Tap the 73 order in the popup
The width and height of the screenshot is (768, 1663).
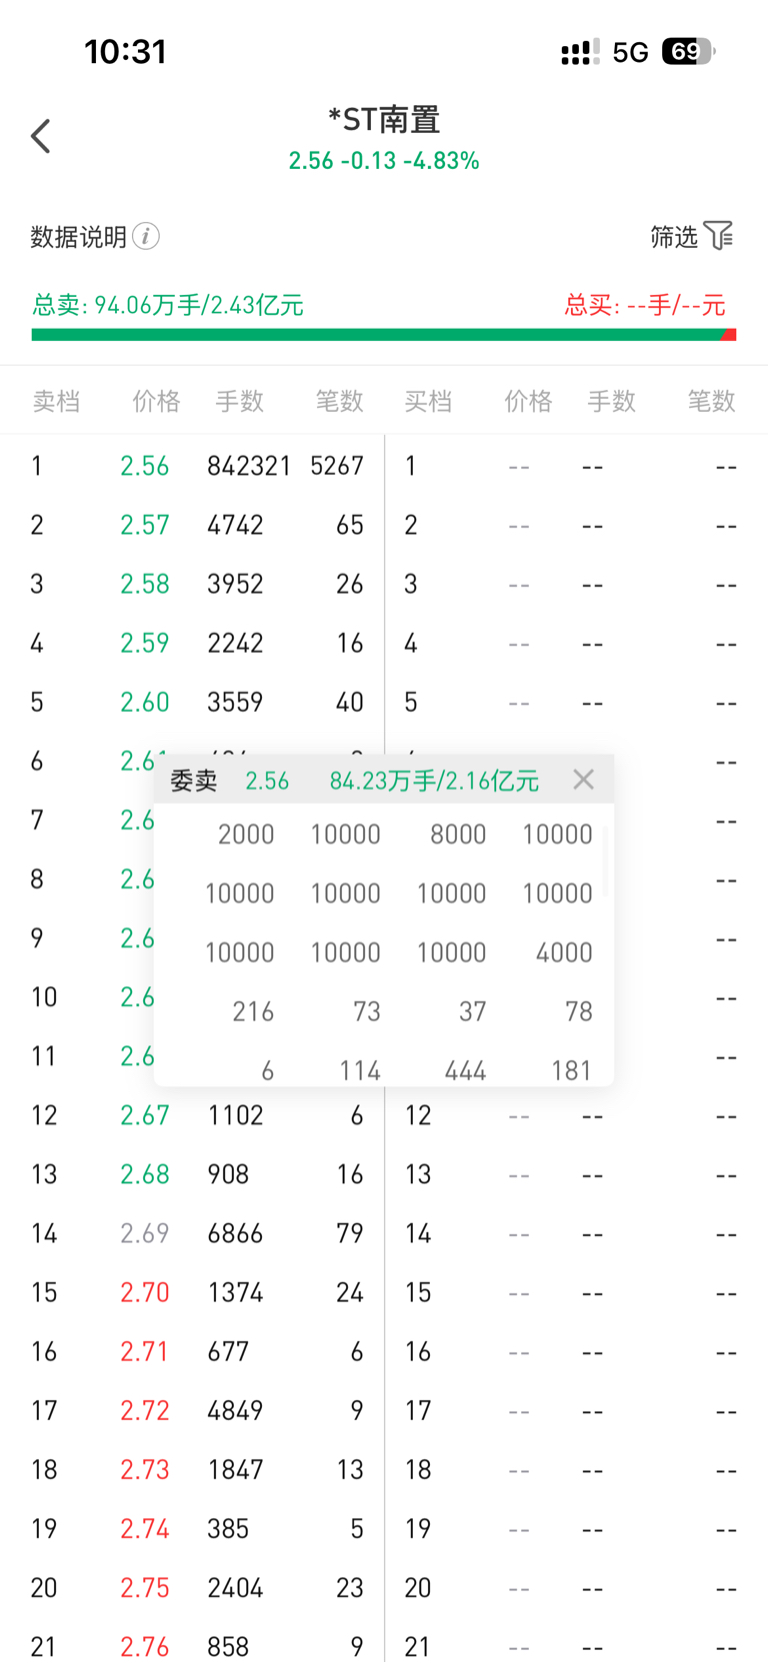(367, 1011)
